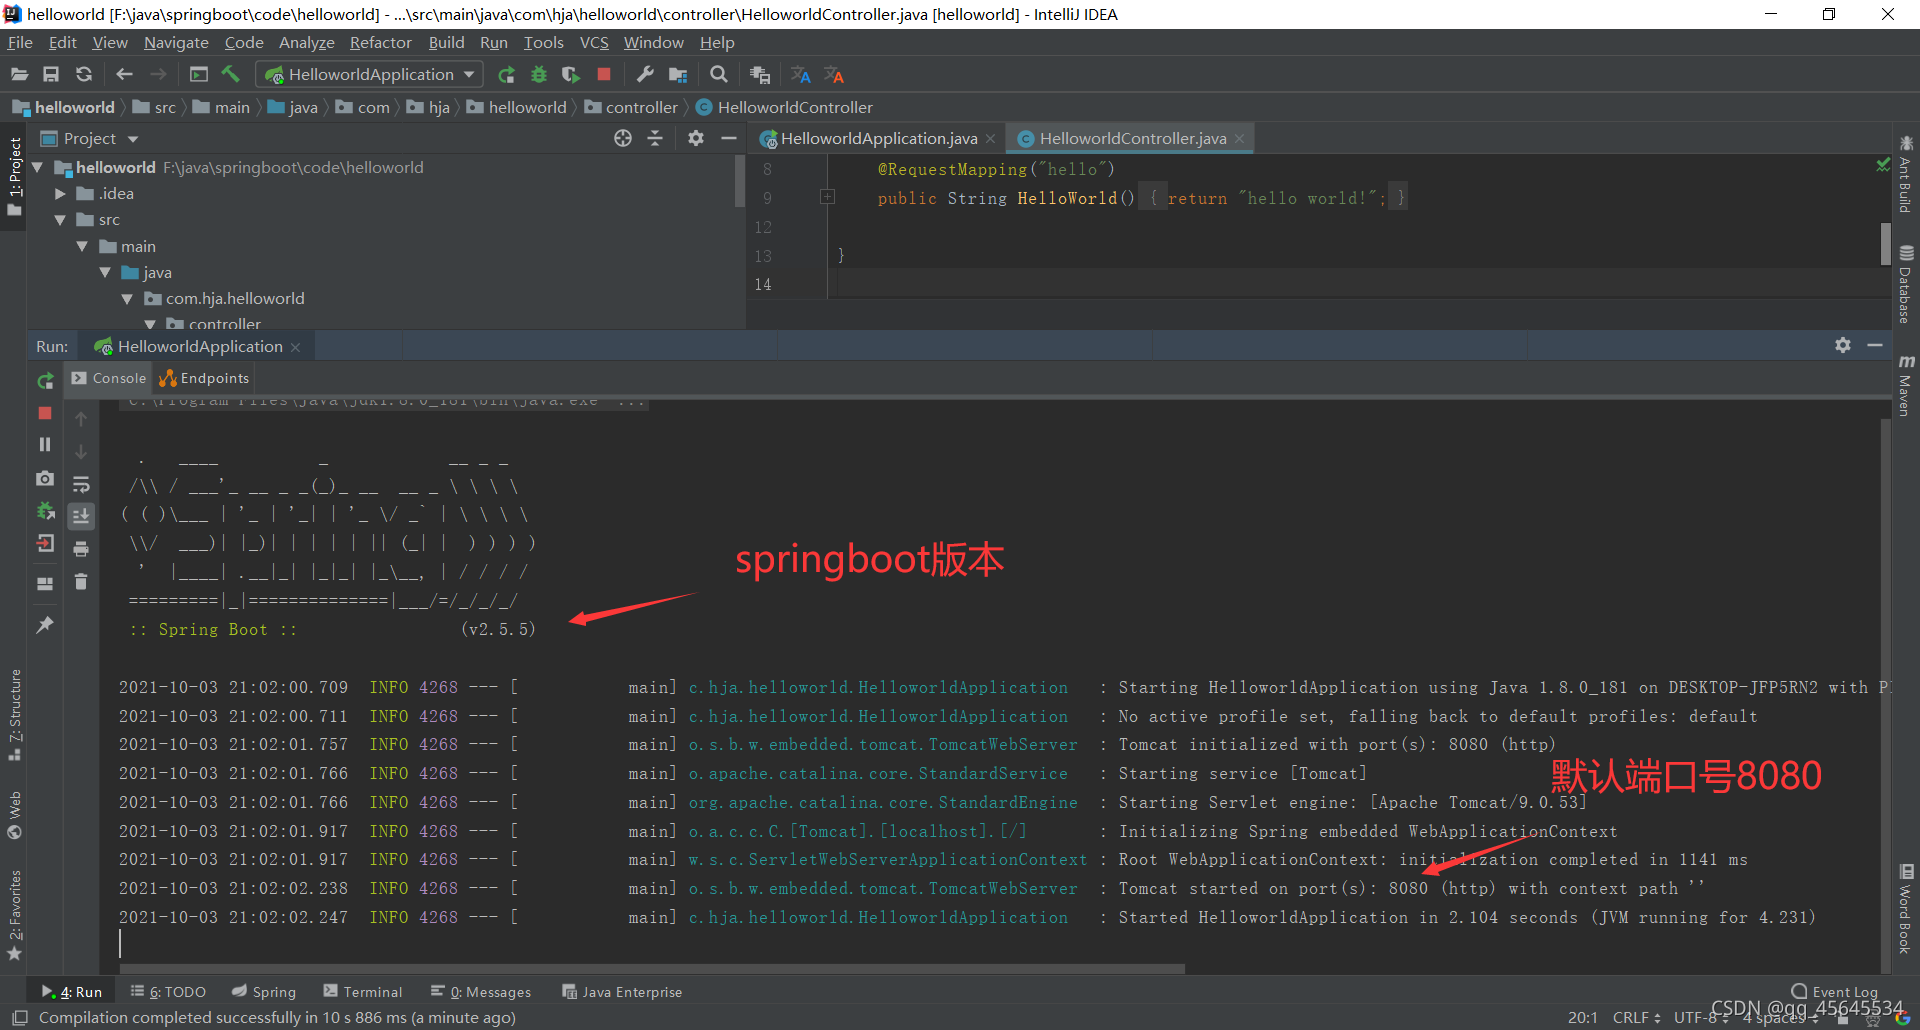This screenshot has height=1030, width=1920.
Task: Click the first translate icon in toolbar
Action: [801, 75]
